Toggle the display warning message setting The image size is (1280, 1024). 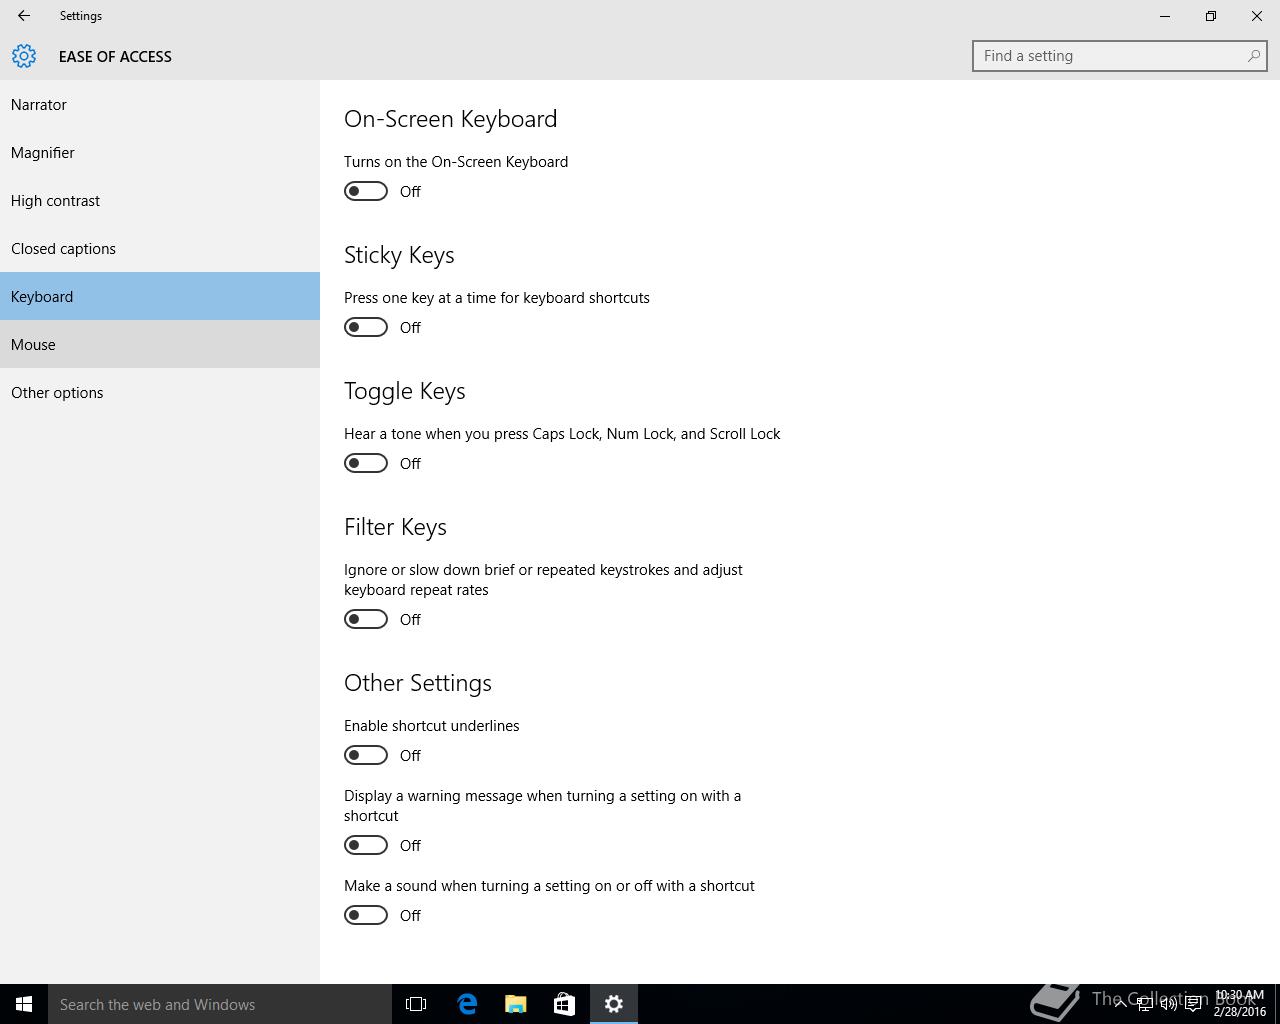point(366,845)
